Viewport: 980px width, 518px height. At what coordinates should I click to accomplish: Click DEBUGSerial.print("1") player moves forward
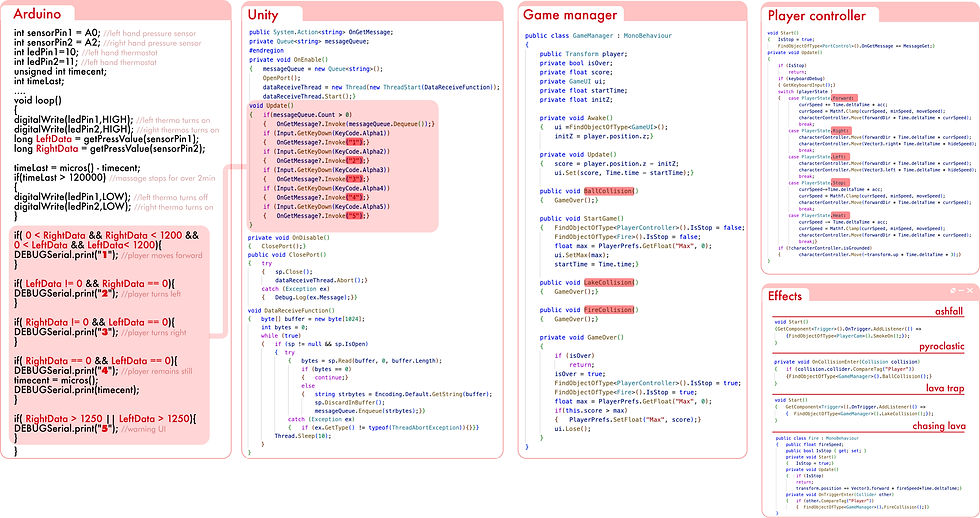coord(108,255)
